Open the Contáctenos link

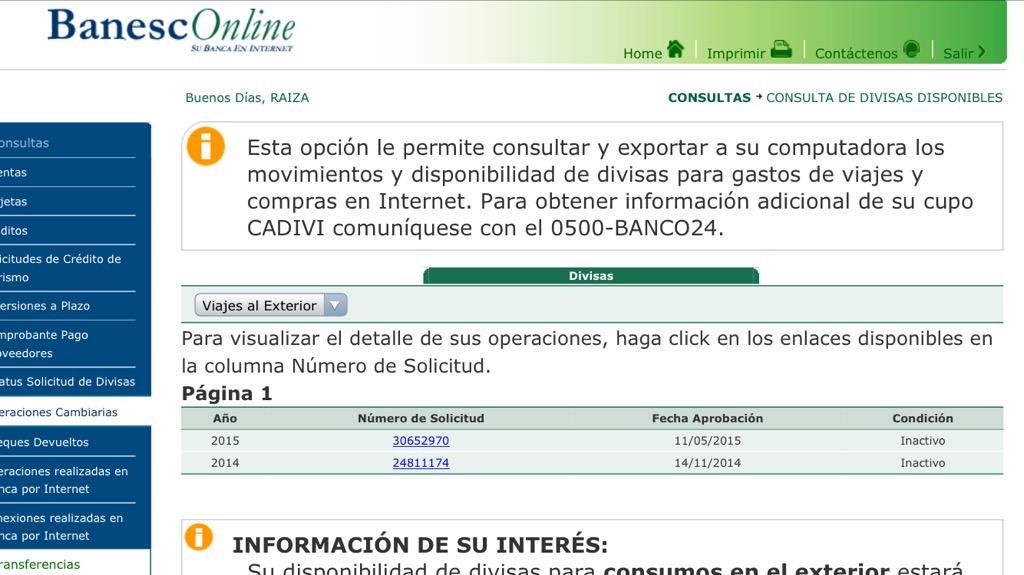[856, 54]
